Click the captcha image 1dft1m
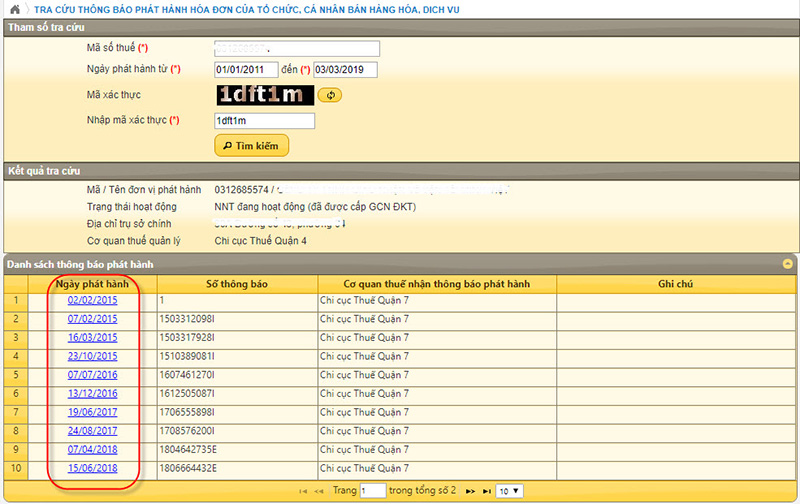This screenshot has height=504, width=800. [x=264, y=95]
